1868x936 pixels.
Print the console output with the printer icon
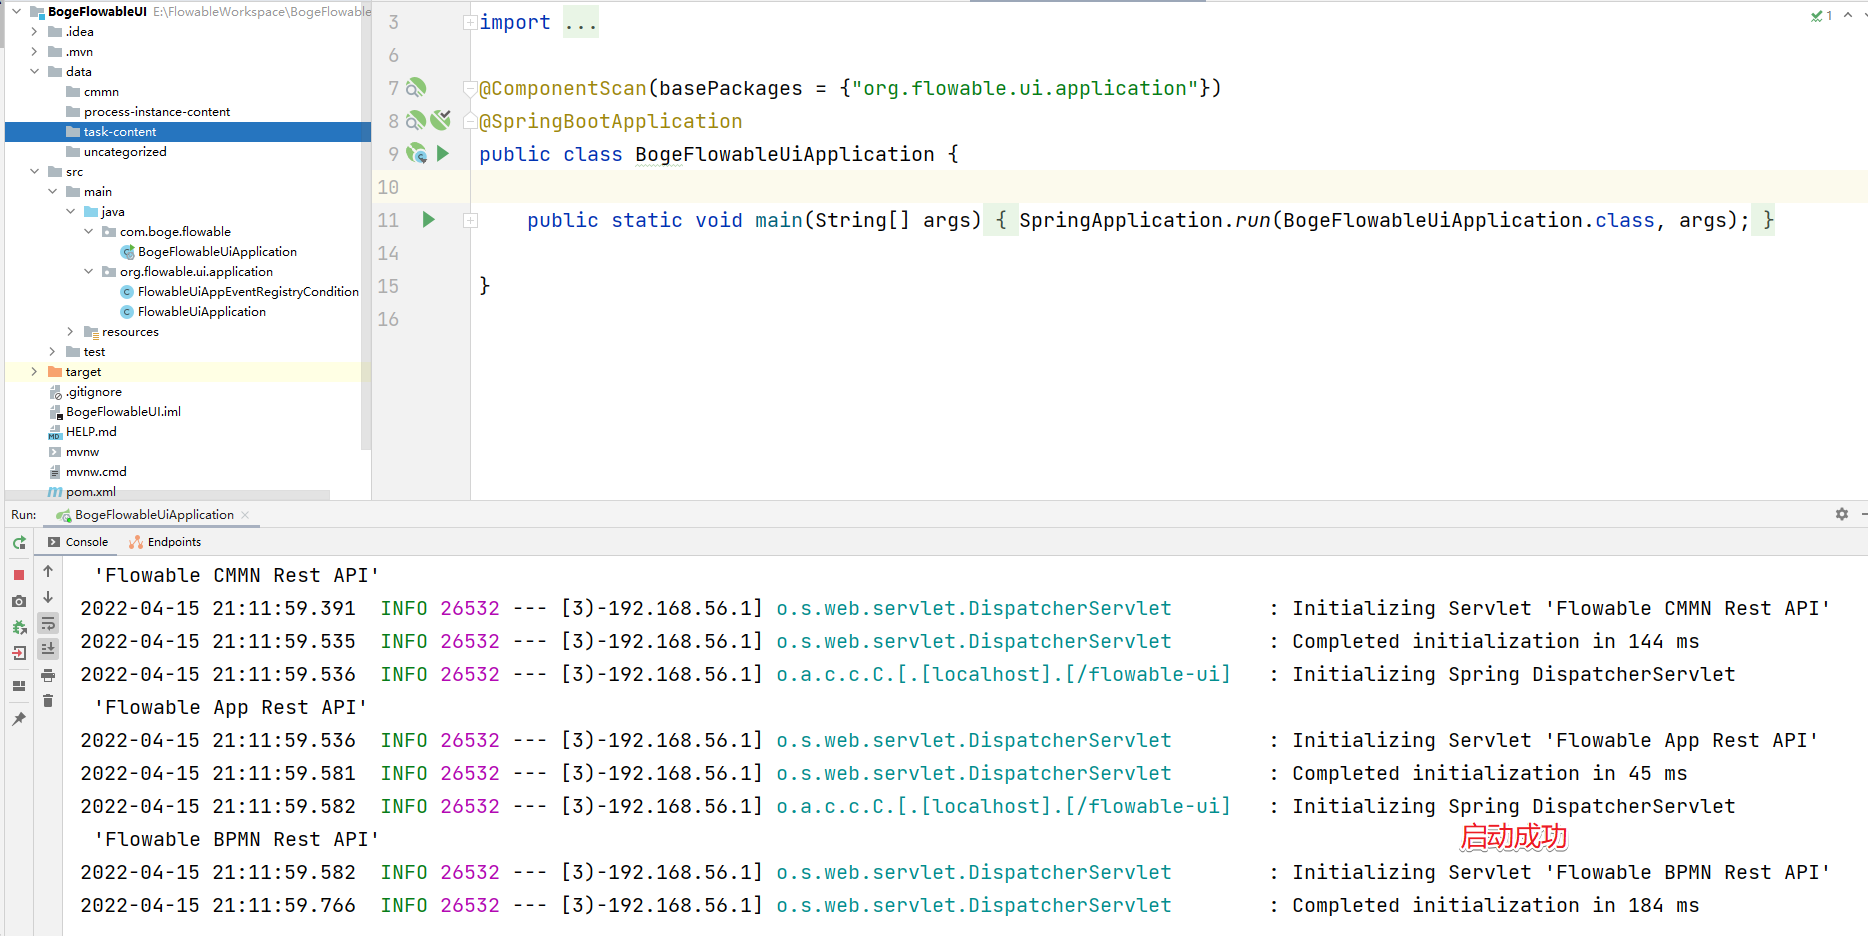click(48, 675)
